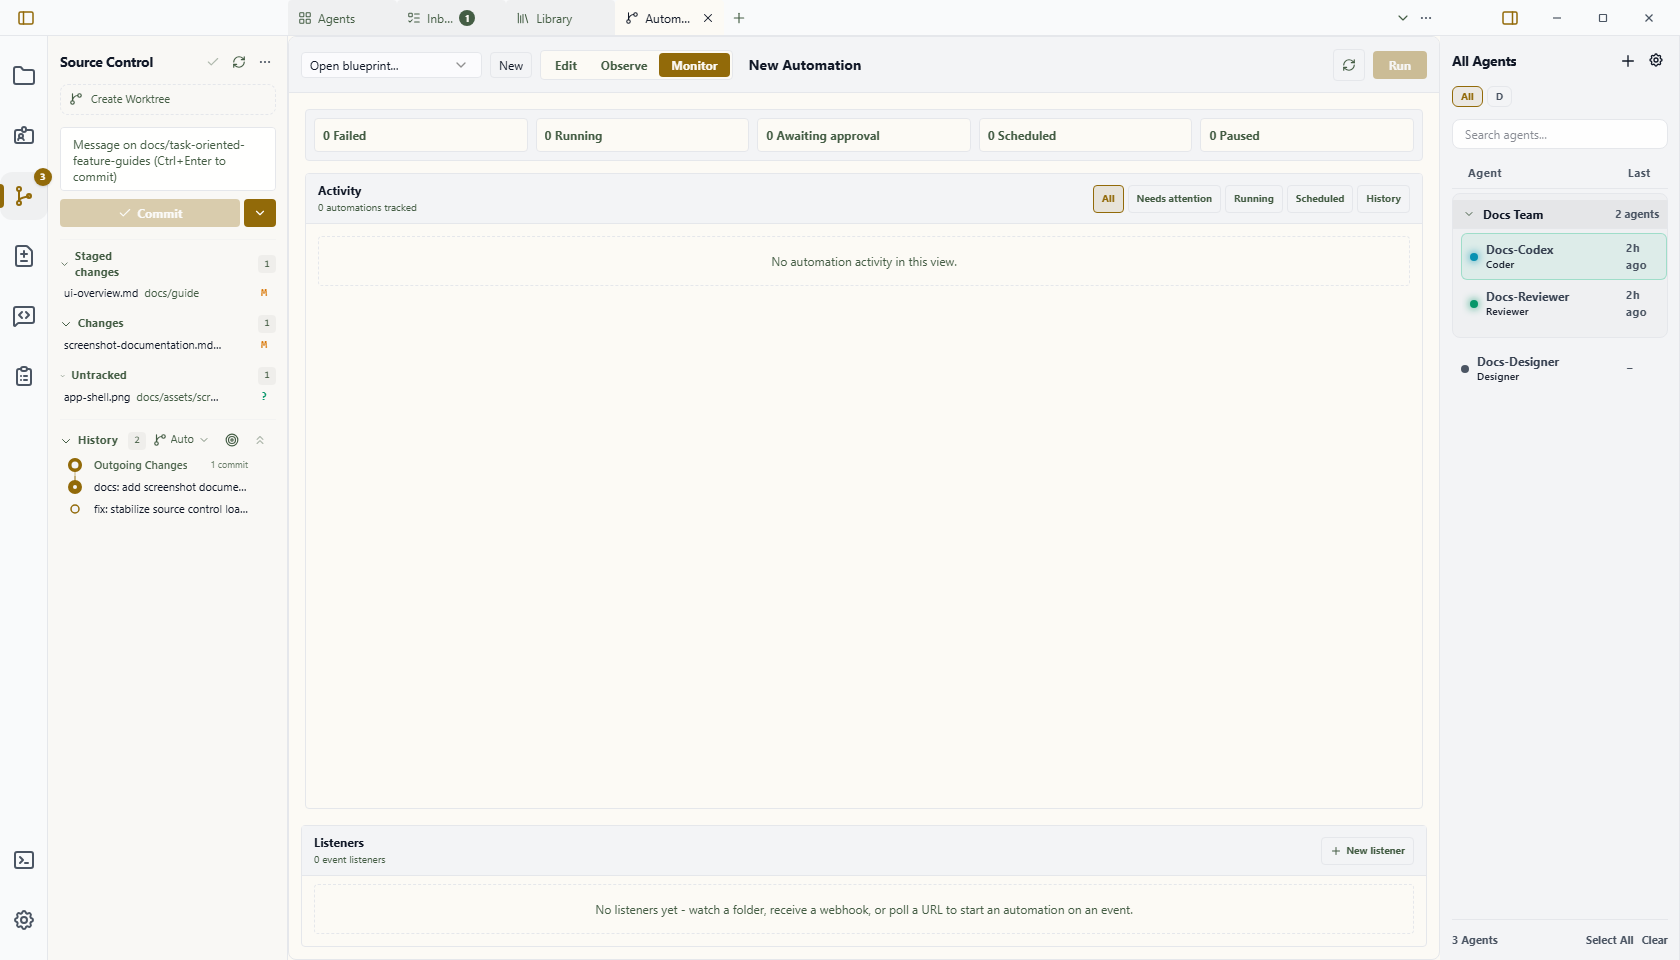Open the Explorer folder icon in sidebar
The width and height of the screenshot is (1680, 960).
tap(24, 76)
